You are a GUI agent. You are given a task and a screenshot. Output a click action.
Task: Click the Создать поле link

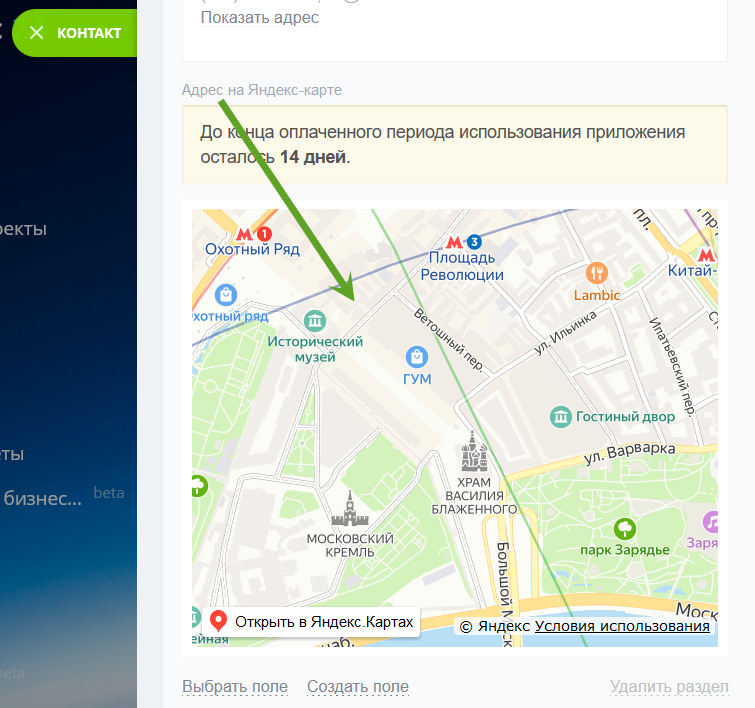coord(358,686)
